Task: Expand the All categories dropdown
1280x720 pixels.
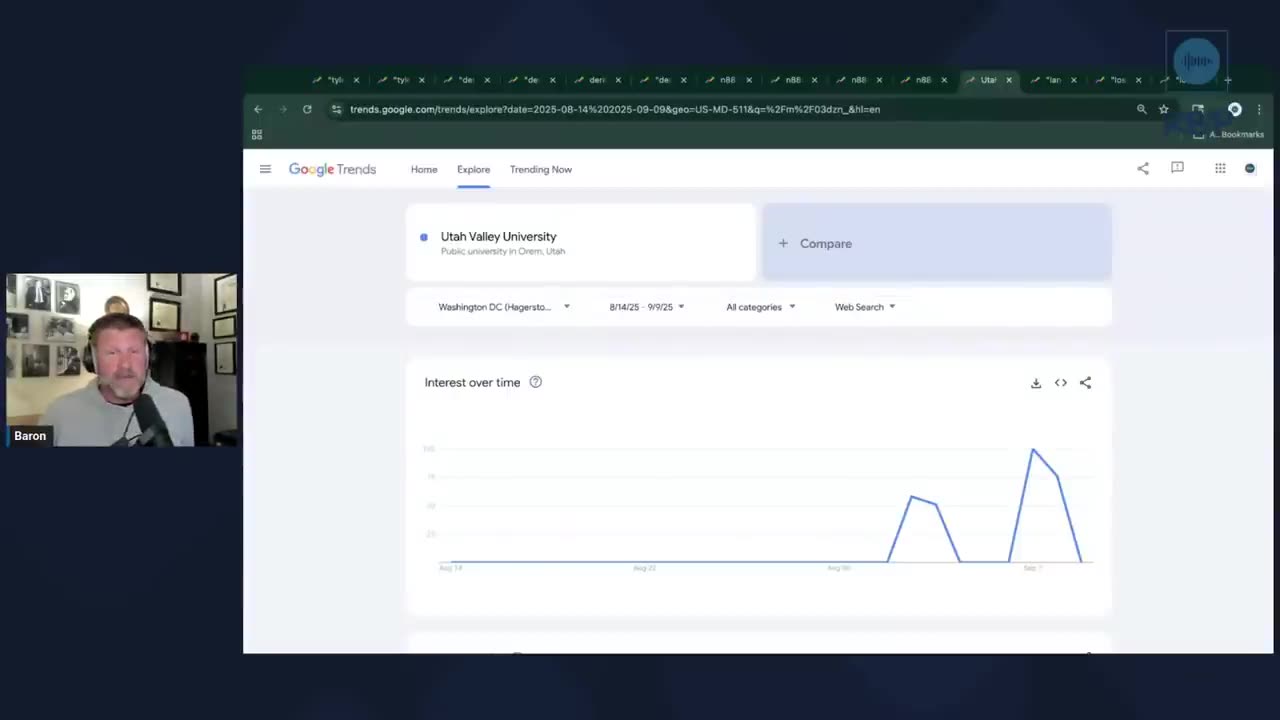Action: pyautogui.click(x=760, y=307)
